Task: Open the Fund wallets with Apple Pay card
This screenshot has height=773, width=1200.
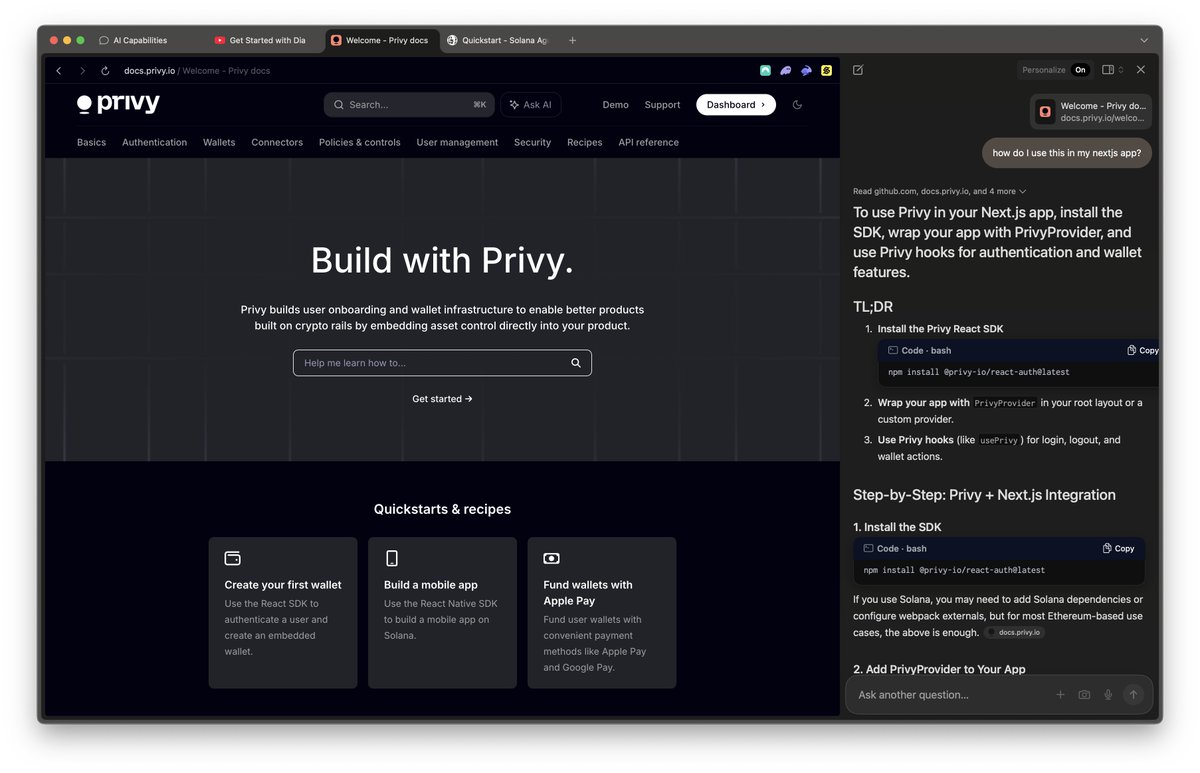Action: (x=602, y=613)
